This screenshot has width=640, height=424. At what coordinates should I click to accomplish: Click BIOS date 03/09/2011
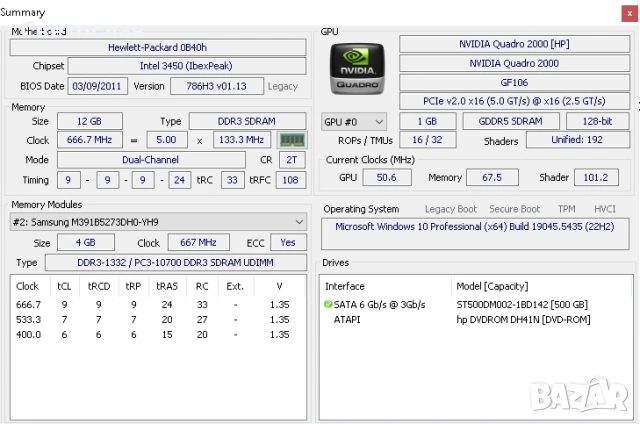click(x=97, y=86)
